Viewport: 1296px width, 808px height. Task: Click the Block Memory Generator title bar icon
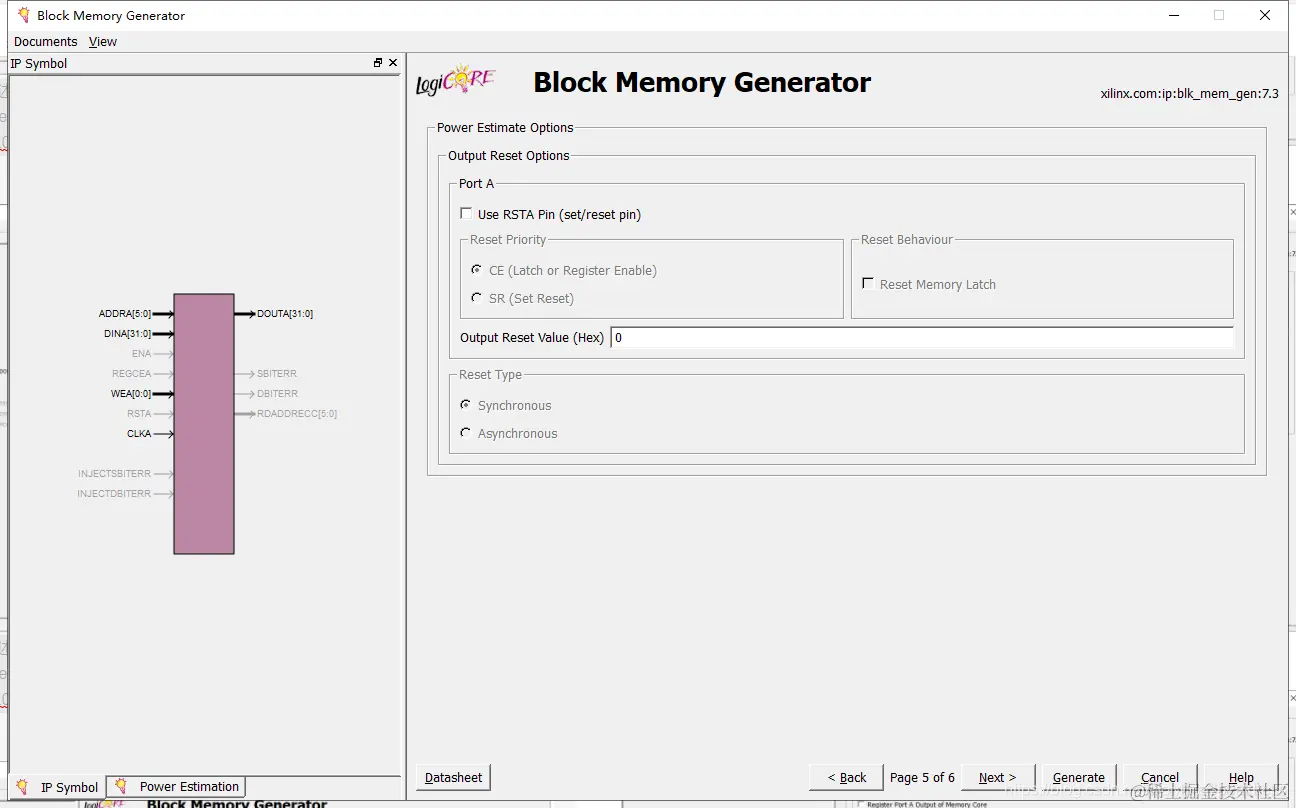[24, 15]
